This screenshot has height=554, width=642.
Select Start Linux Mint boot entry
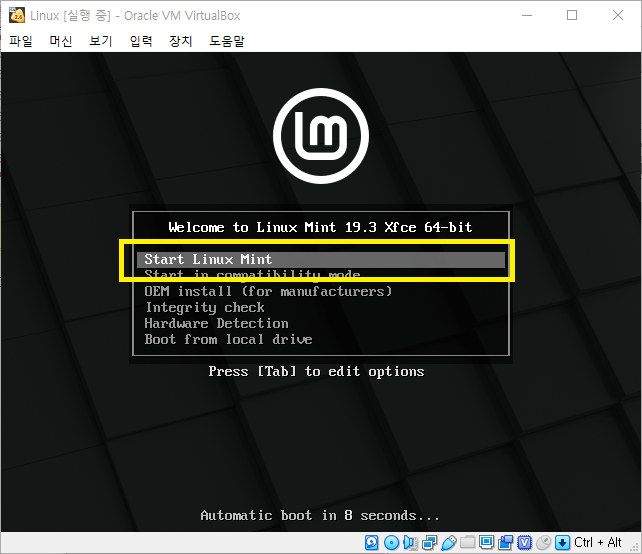[x=321, y=260]
